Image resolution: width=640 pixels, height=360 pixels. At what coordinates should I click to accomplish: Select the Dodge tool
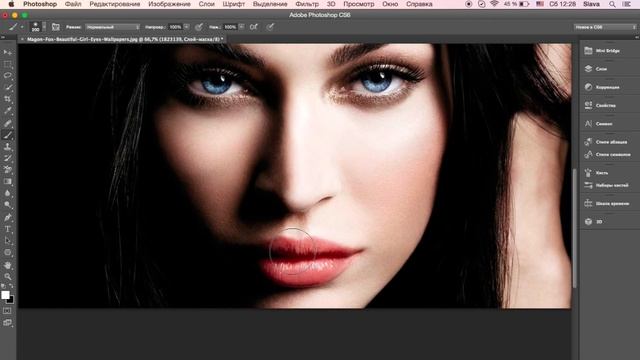pos(7,205)
